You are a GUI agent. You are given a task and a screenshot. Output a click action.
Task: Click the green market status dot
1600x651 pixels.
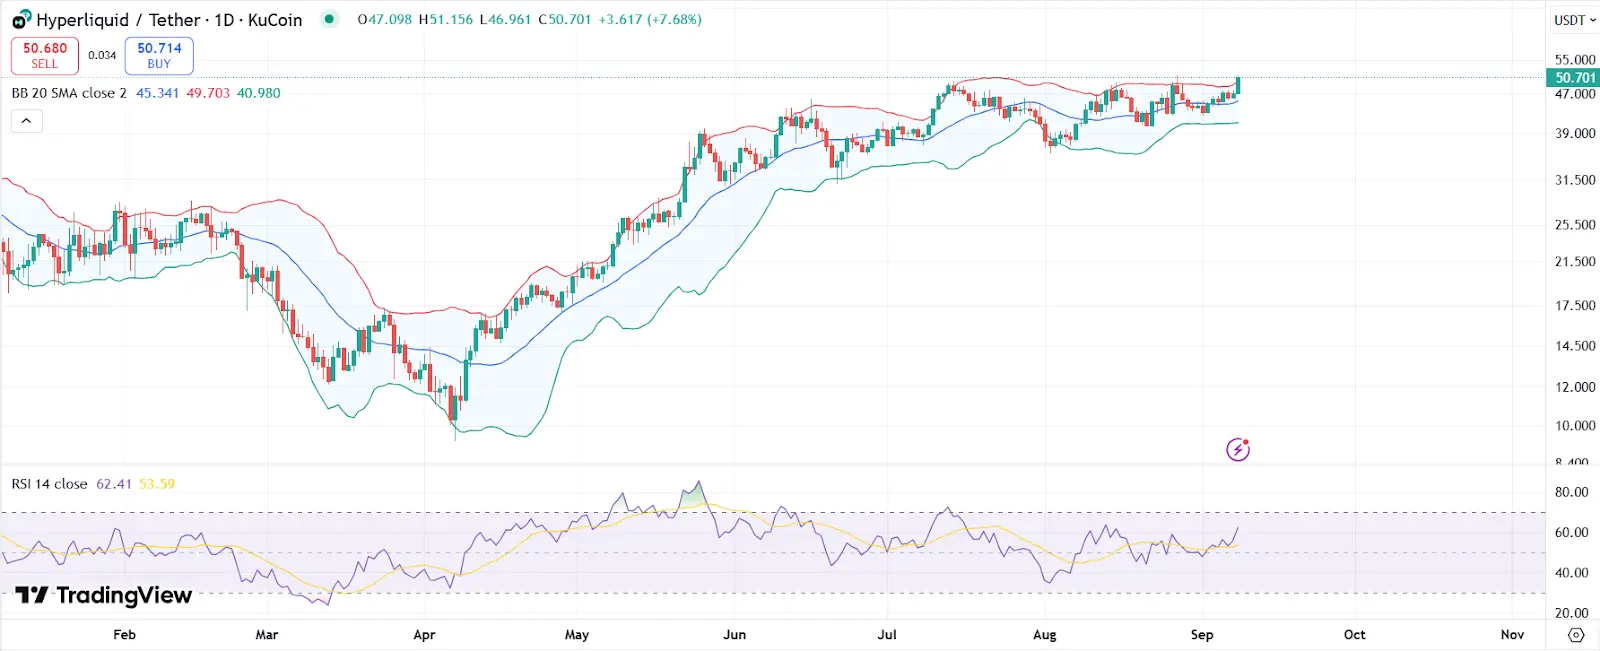(328, 19)
